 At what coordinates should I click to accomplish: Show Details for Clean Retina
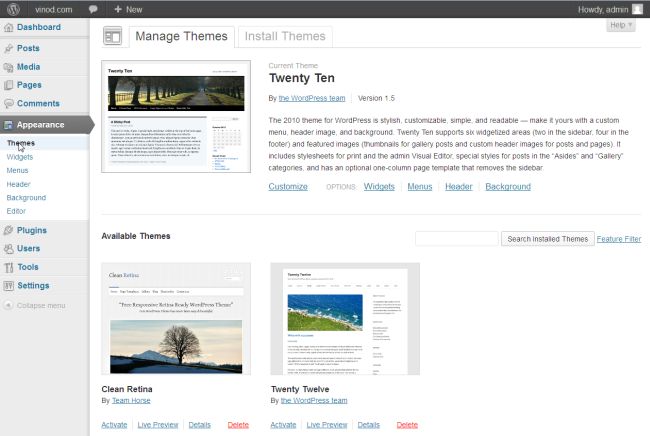click(199, 425)
